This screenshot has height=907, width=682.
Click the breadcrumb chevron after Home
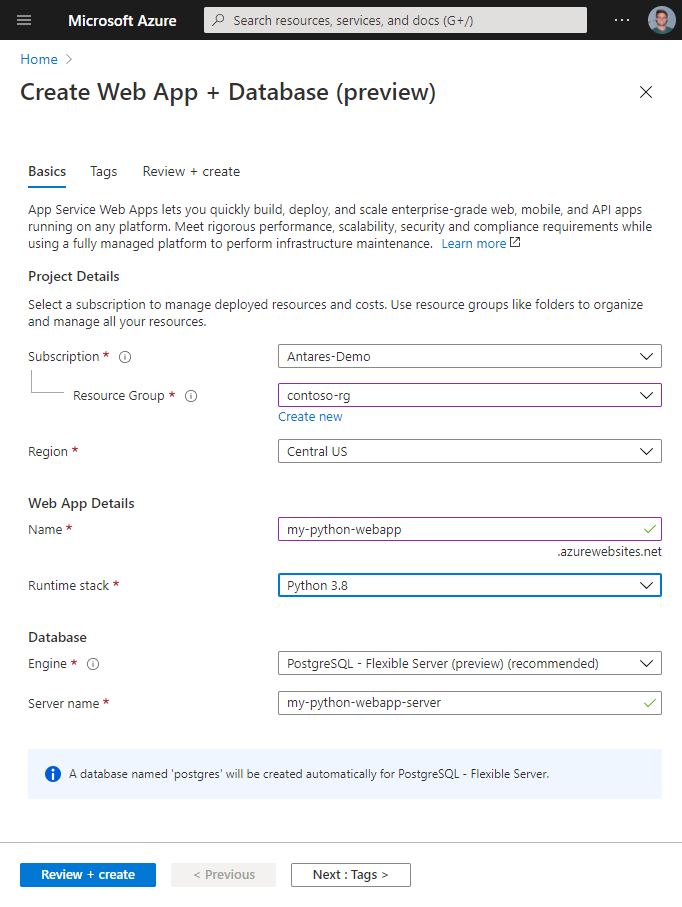coord(69,59)
